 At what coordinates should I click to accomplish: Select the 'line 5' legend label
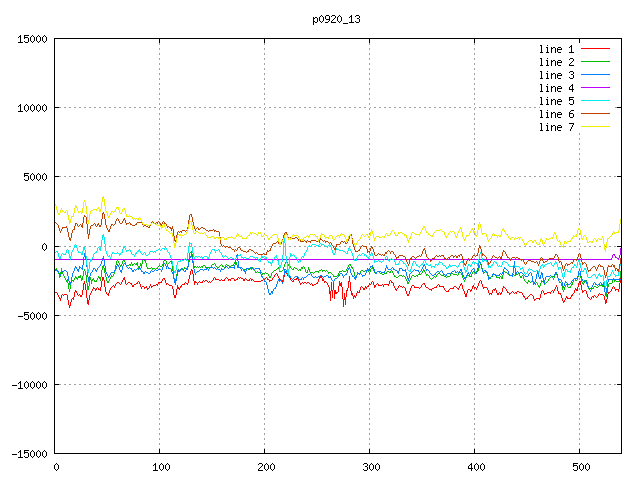(x=557, y=101)
